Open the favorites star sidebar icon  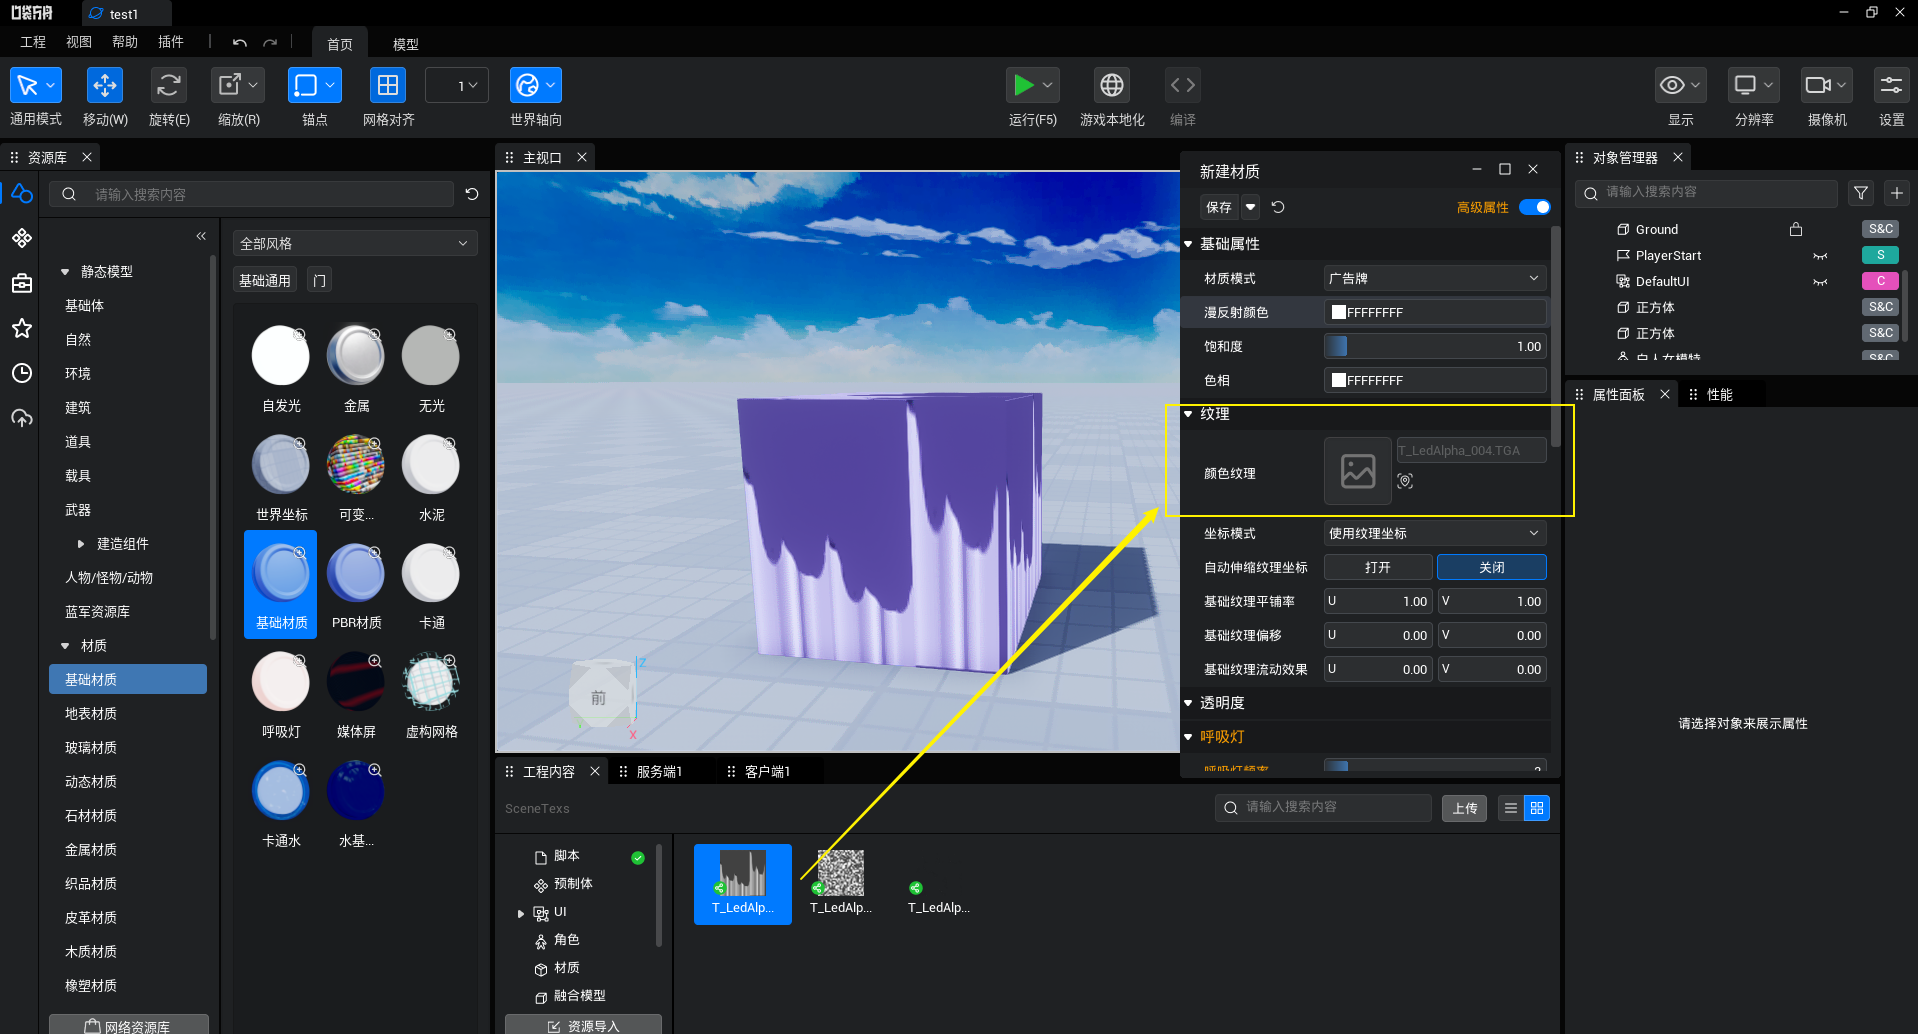(22, 328)
